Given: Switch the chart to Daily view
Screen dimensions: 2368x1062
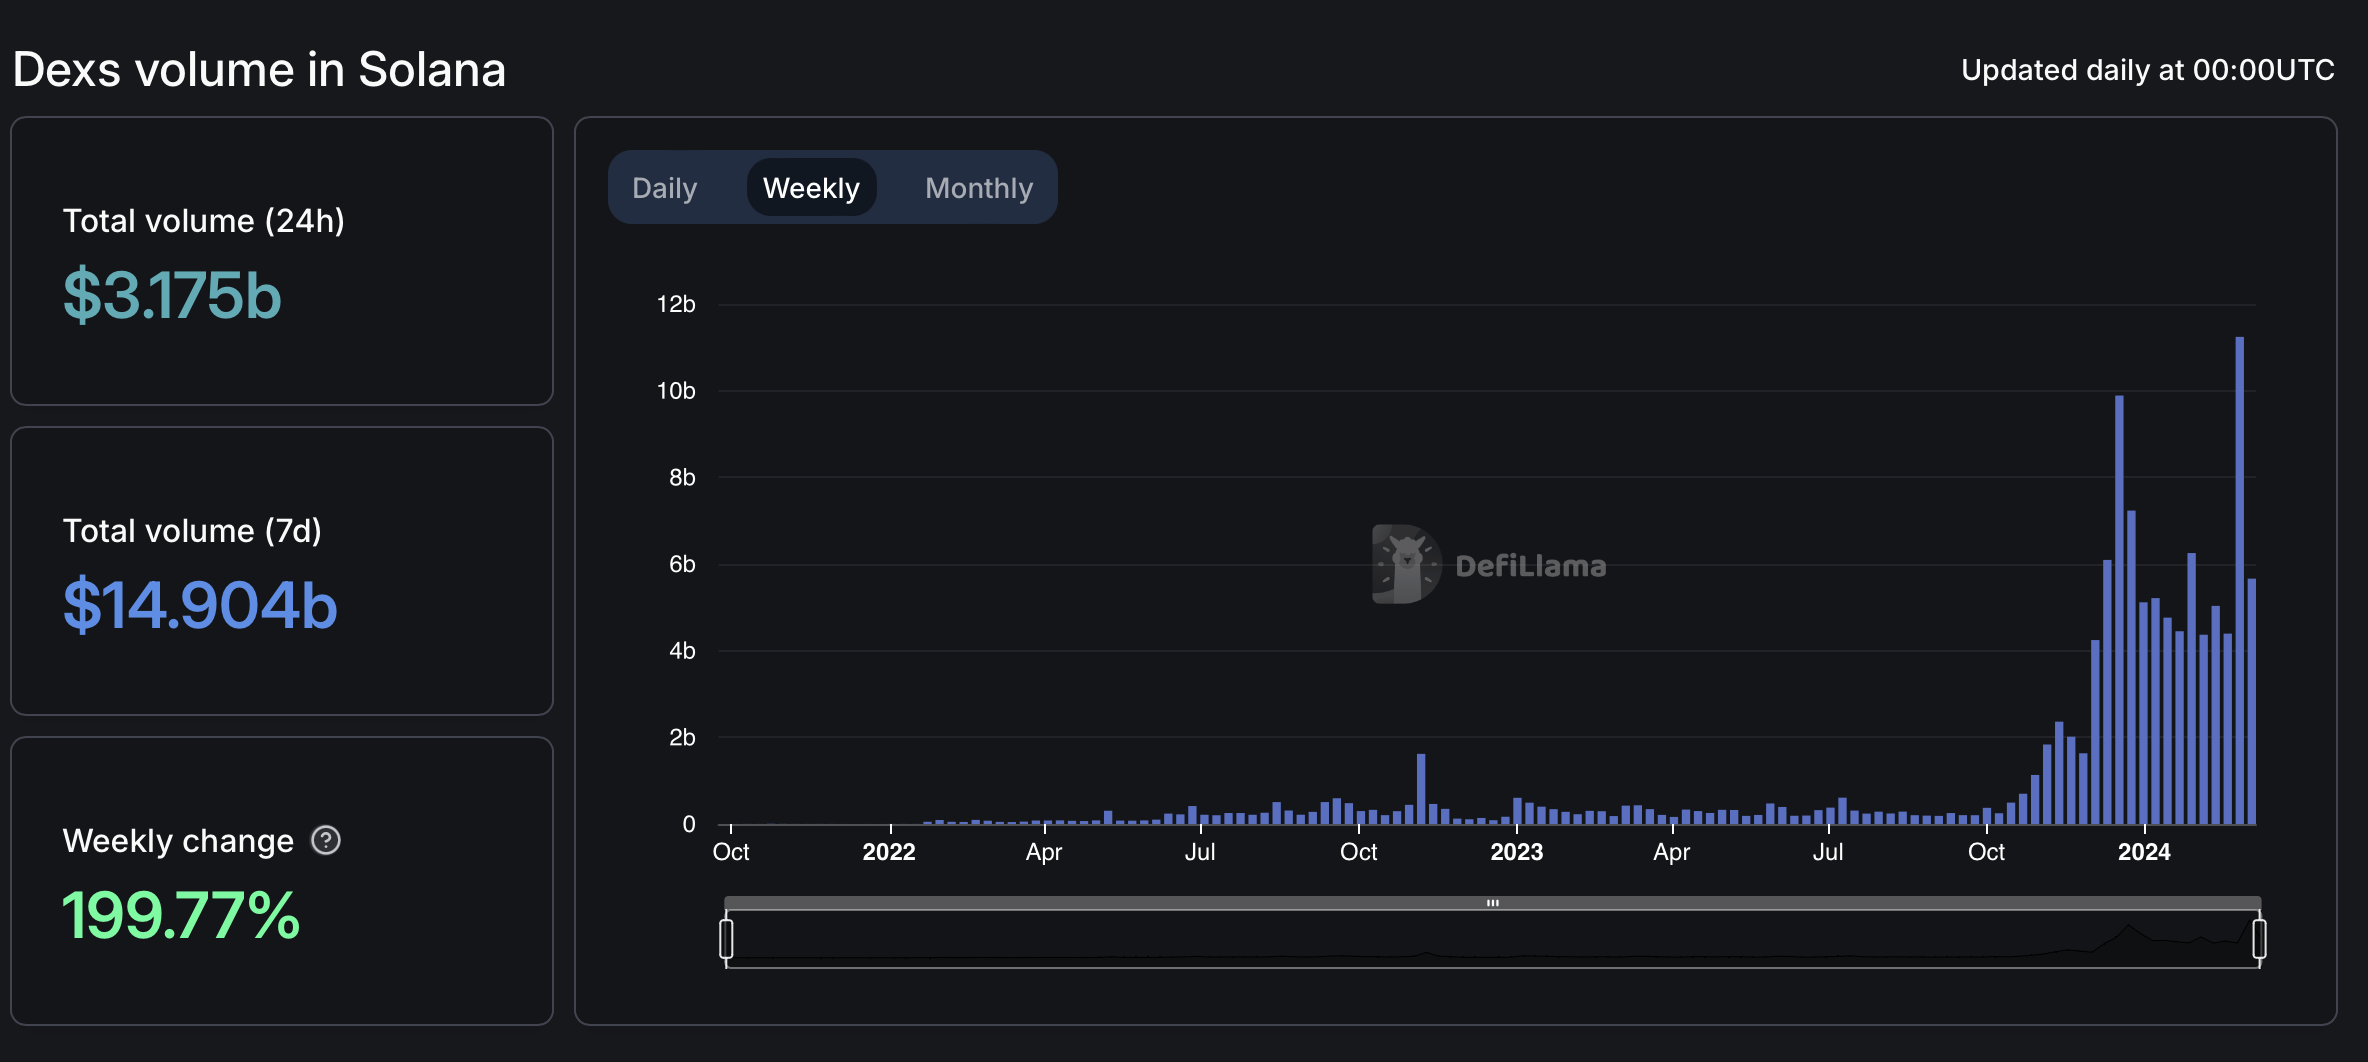Looking at the screenshot, I should [664, 188].
